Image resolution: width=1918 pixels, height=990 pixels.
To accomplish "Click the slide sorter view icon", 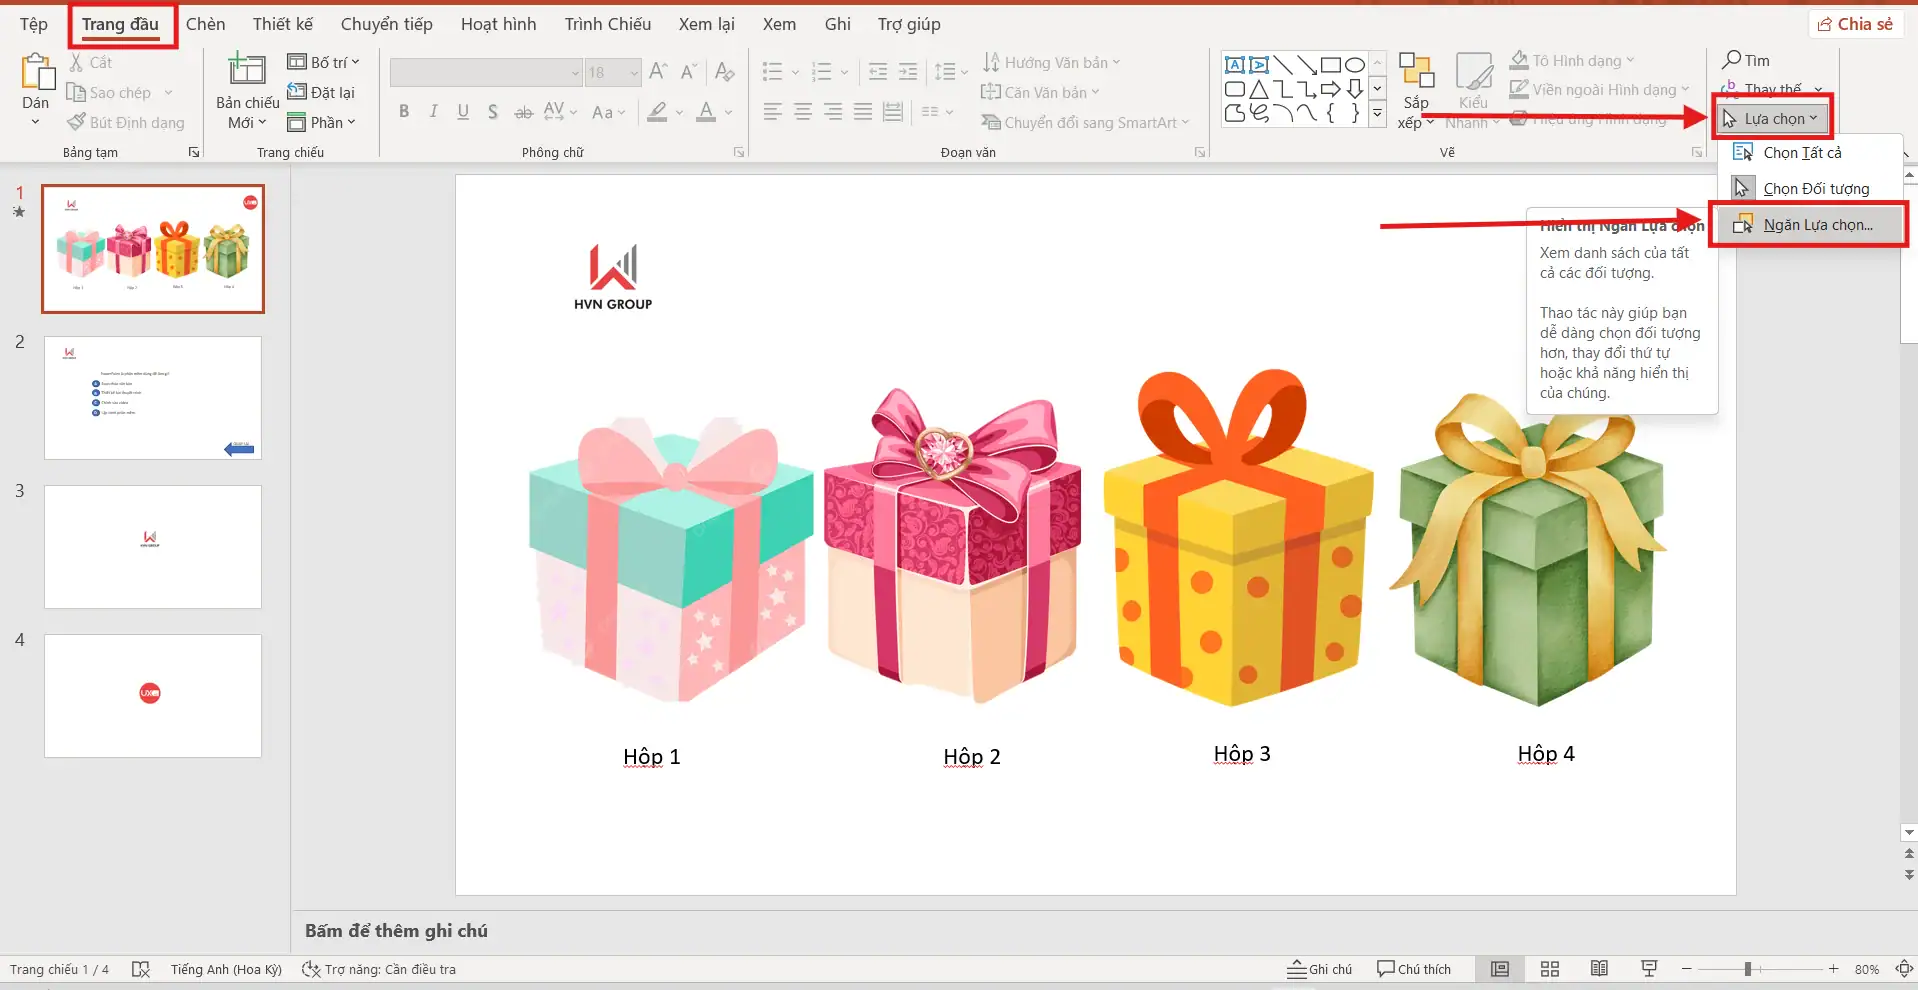I will coord(1549,969).
